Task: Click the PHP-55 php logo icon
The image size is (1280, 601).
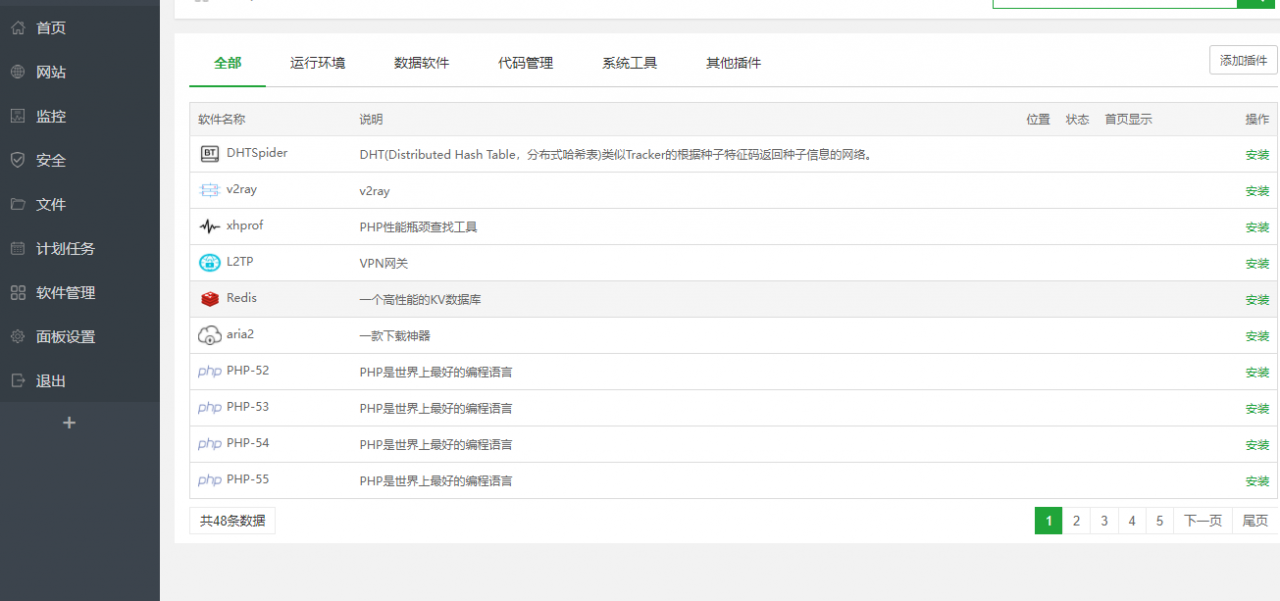Action: [x=209, y=480]
